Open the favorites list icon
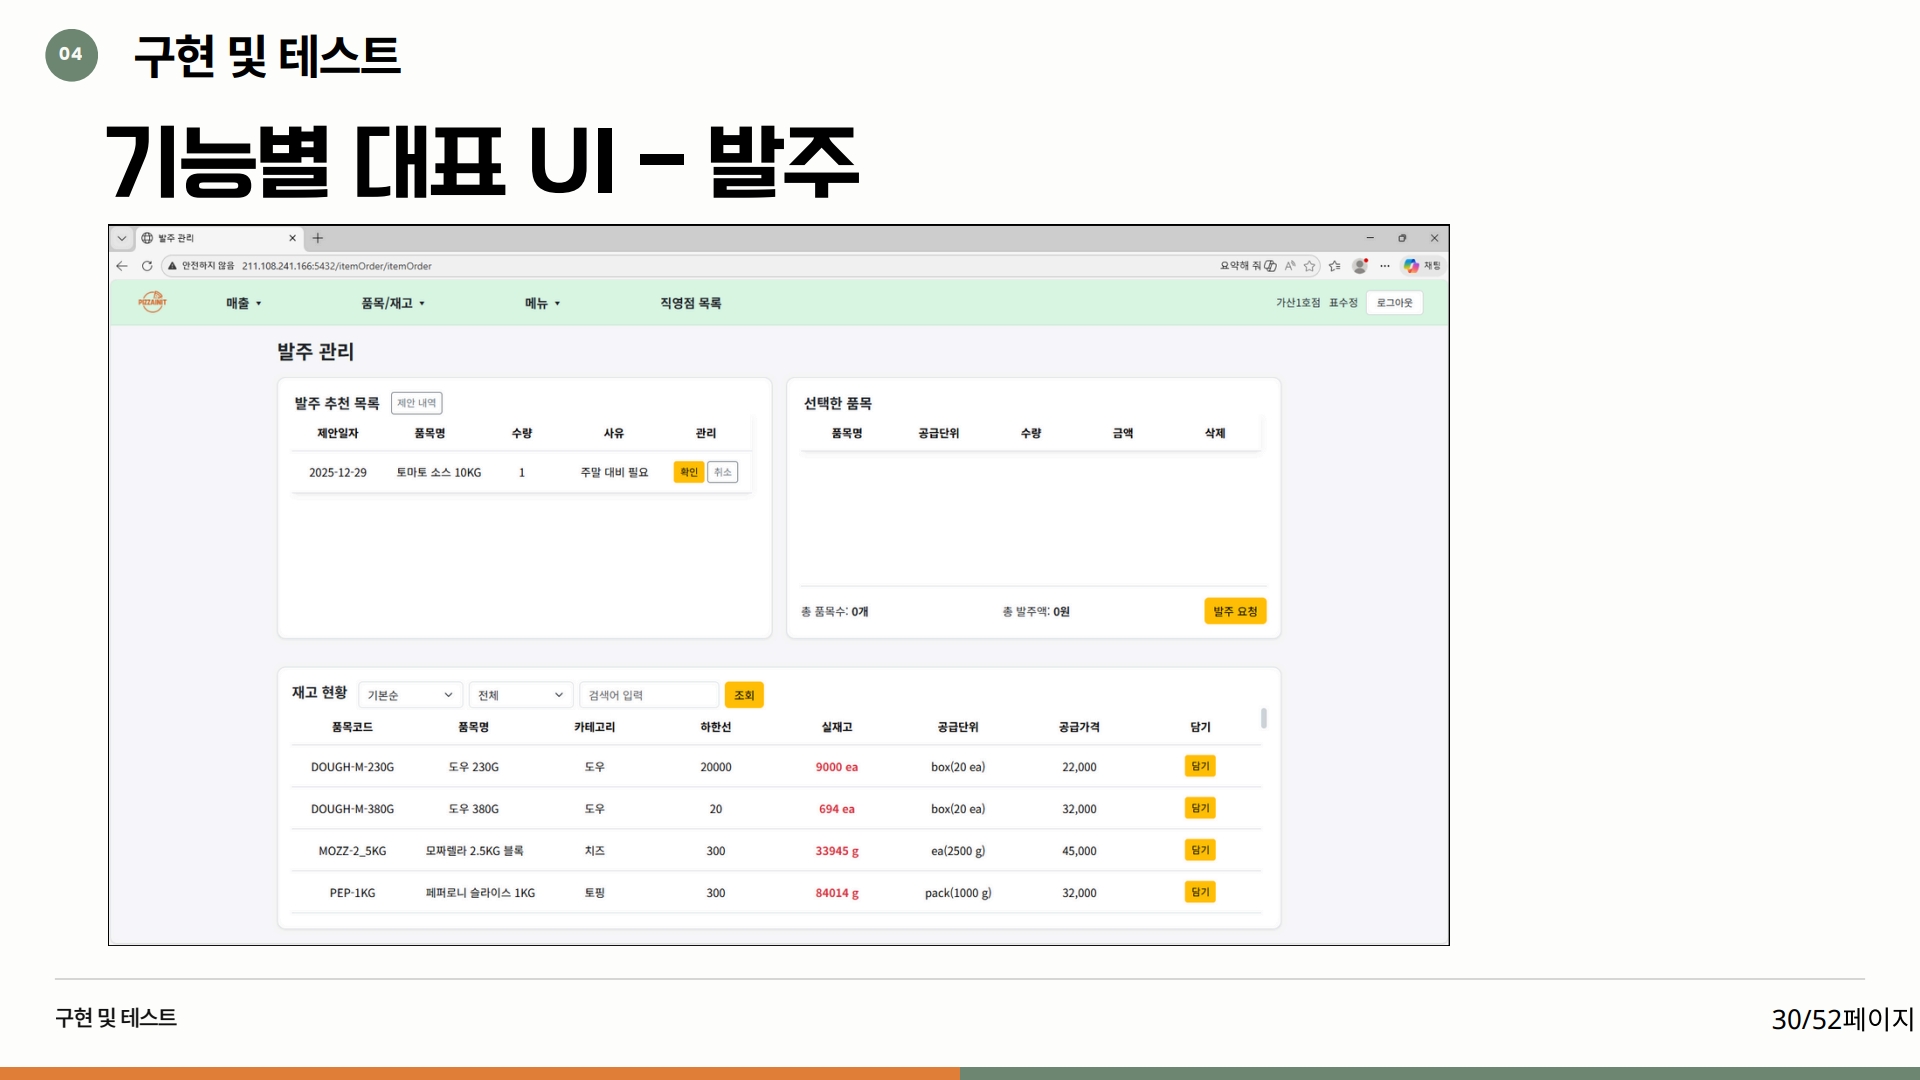The height and width of the screenshot is (1080, 1920). click(x=1334, y=266)
